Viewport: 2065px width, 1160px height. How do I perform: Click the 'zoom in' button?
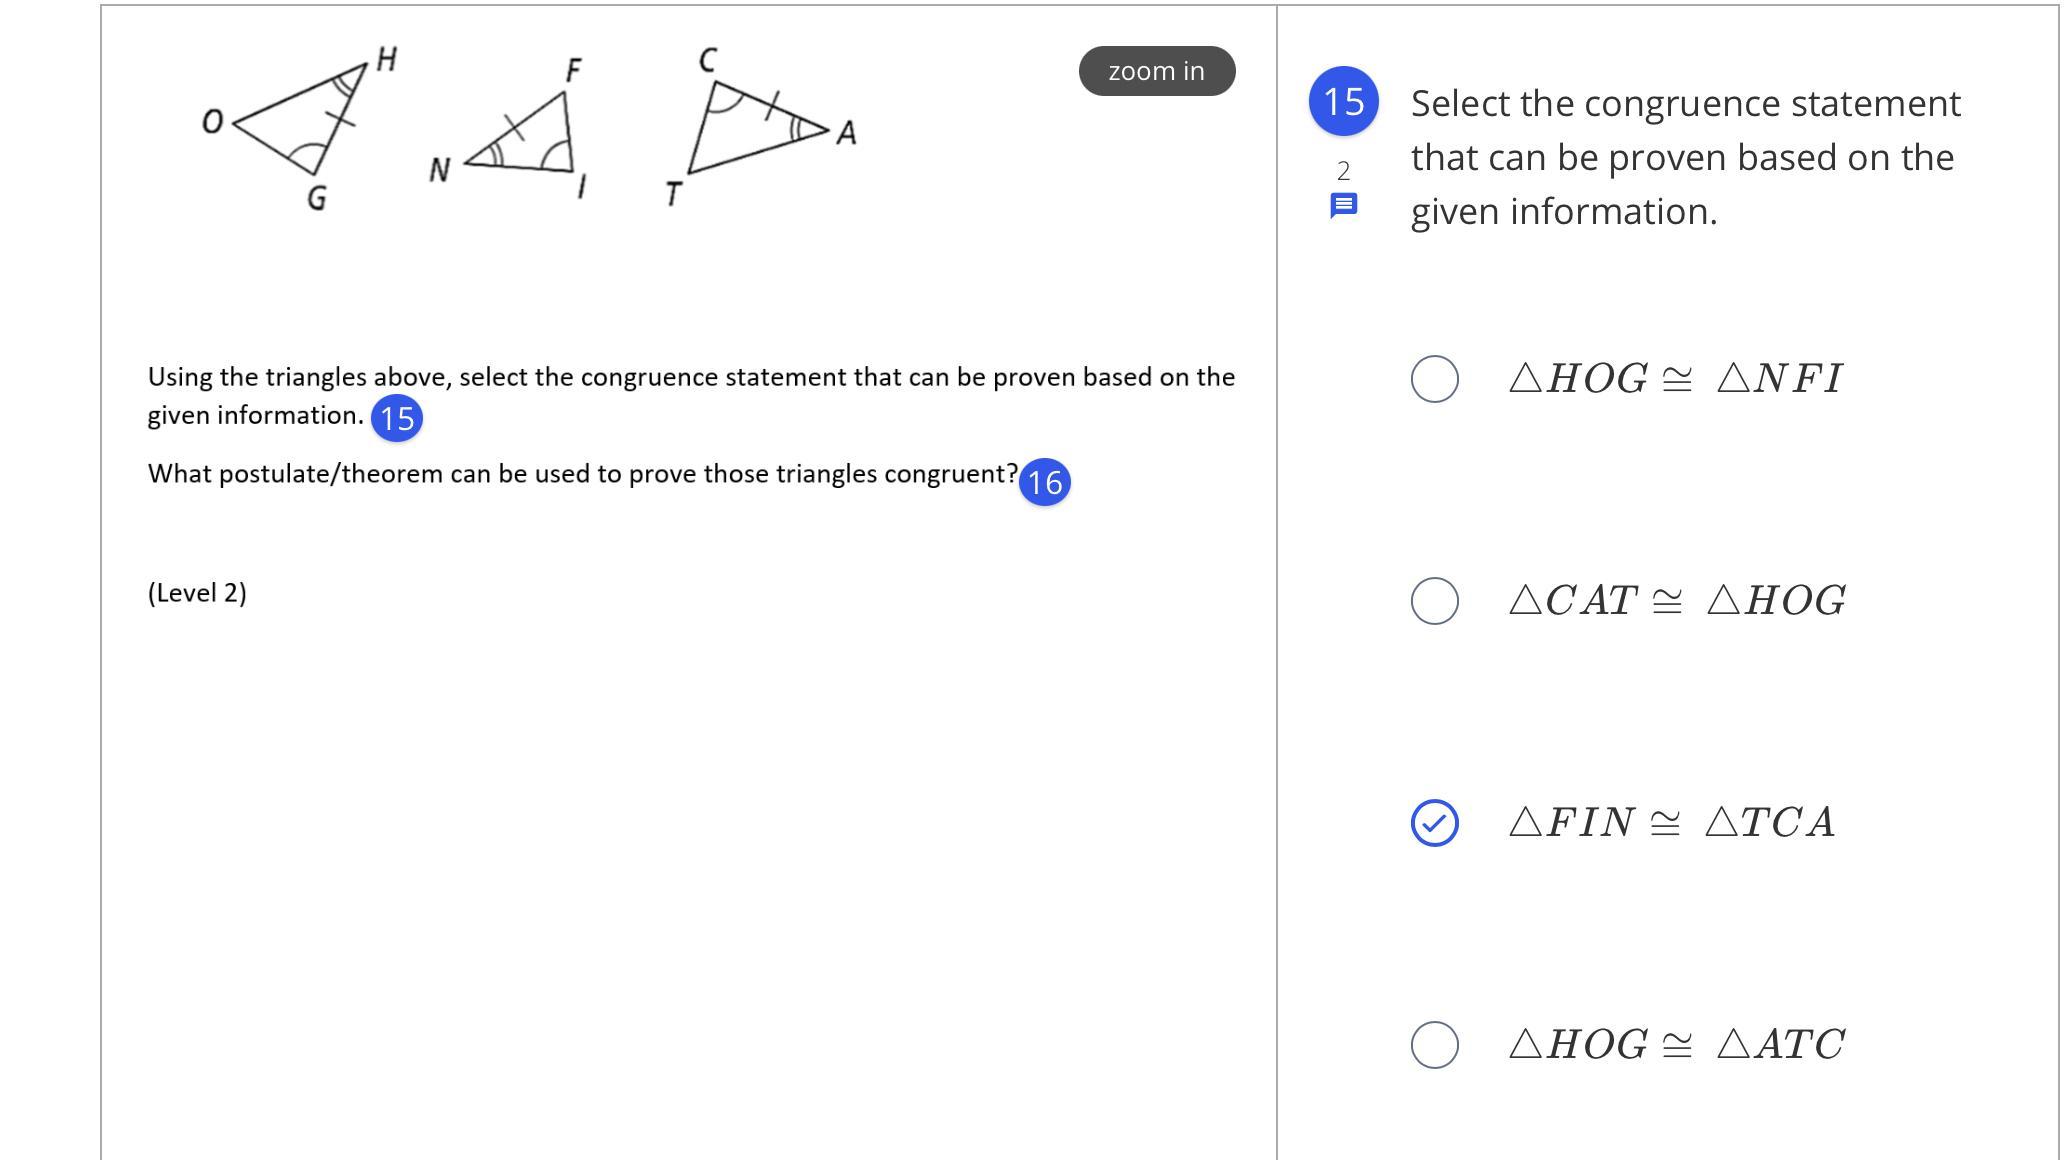1157,71
